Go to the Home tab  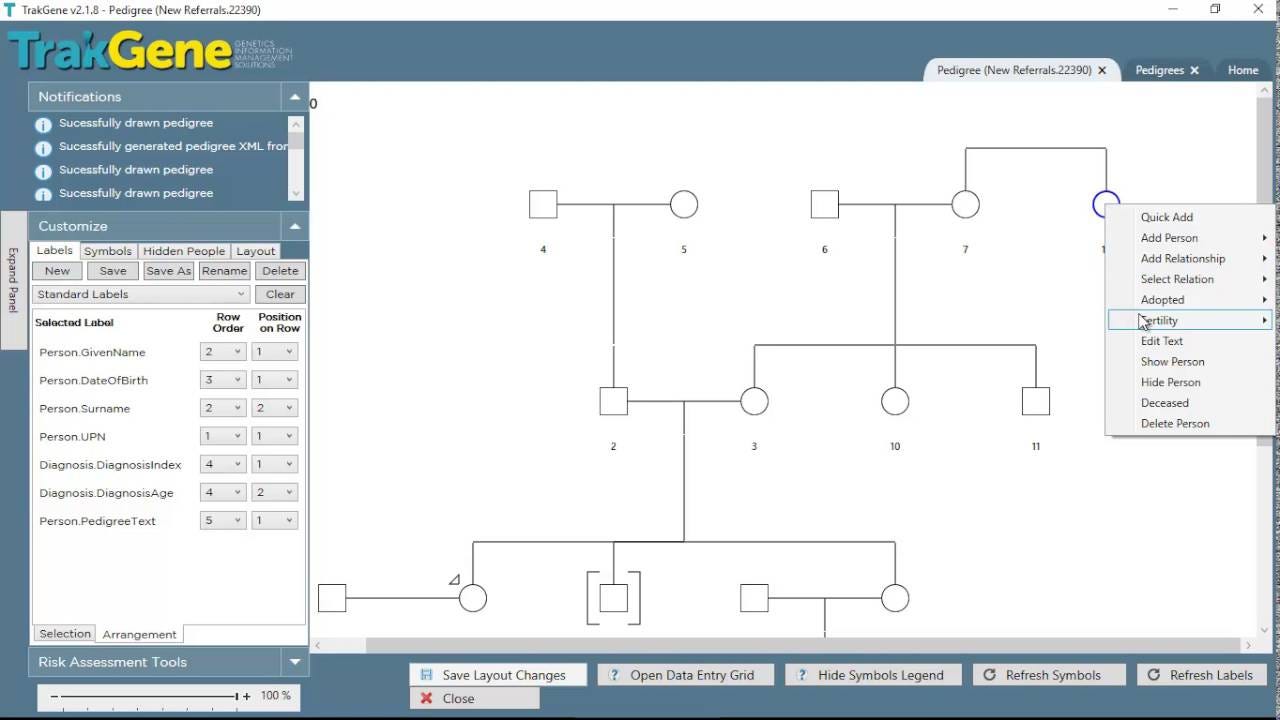(x=1243, y=70)
